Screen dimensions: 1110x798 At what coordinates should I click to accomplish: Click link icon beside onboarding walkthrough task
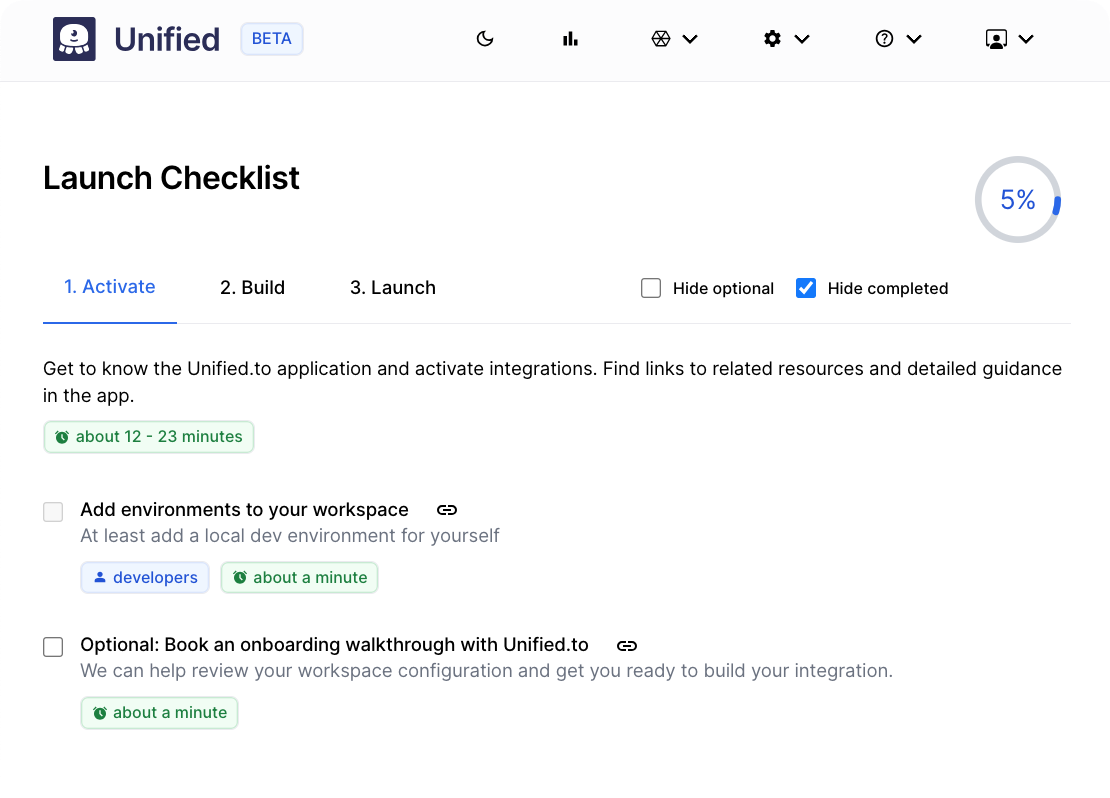(627, 645)
